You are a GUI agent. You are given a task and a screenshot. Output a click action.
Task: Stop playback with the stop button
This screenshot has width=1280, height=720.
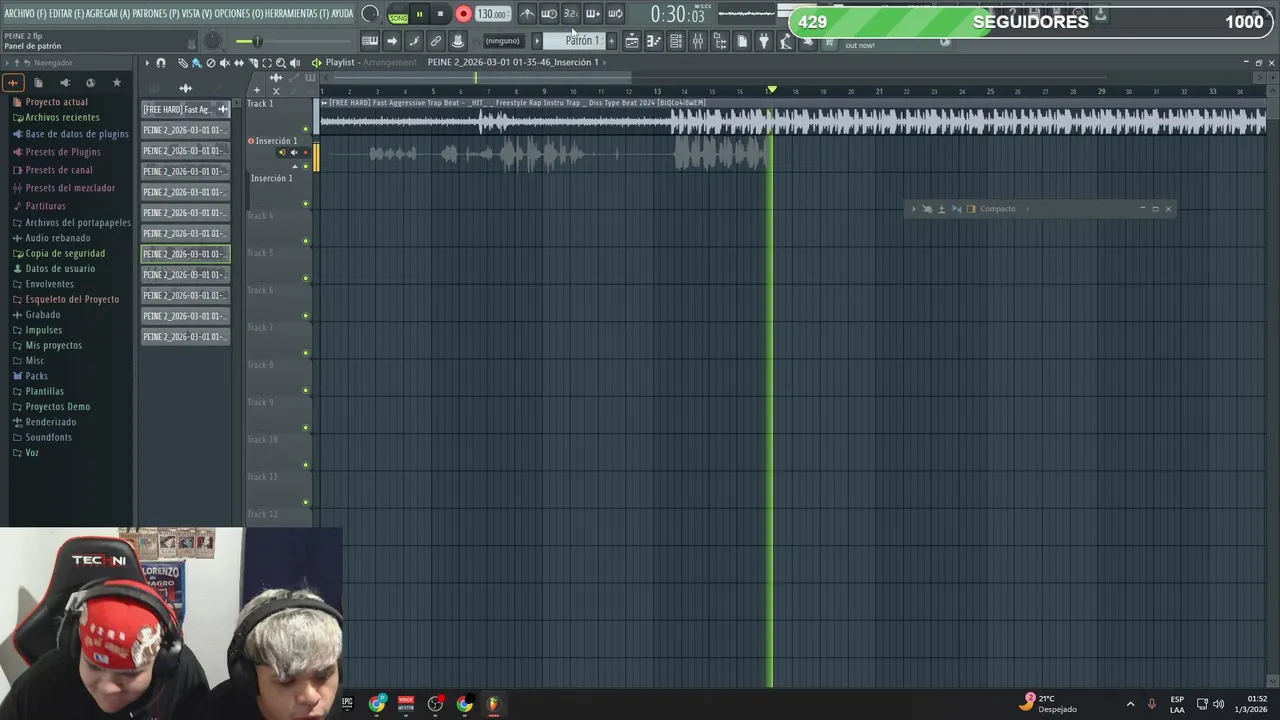coord(440,14)
